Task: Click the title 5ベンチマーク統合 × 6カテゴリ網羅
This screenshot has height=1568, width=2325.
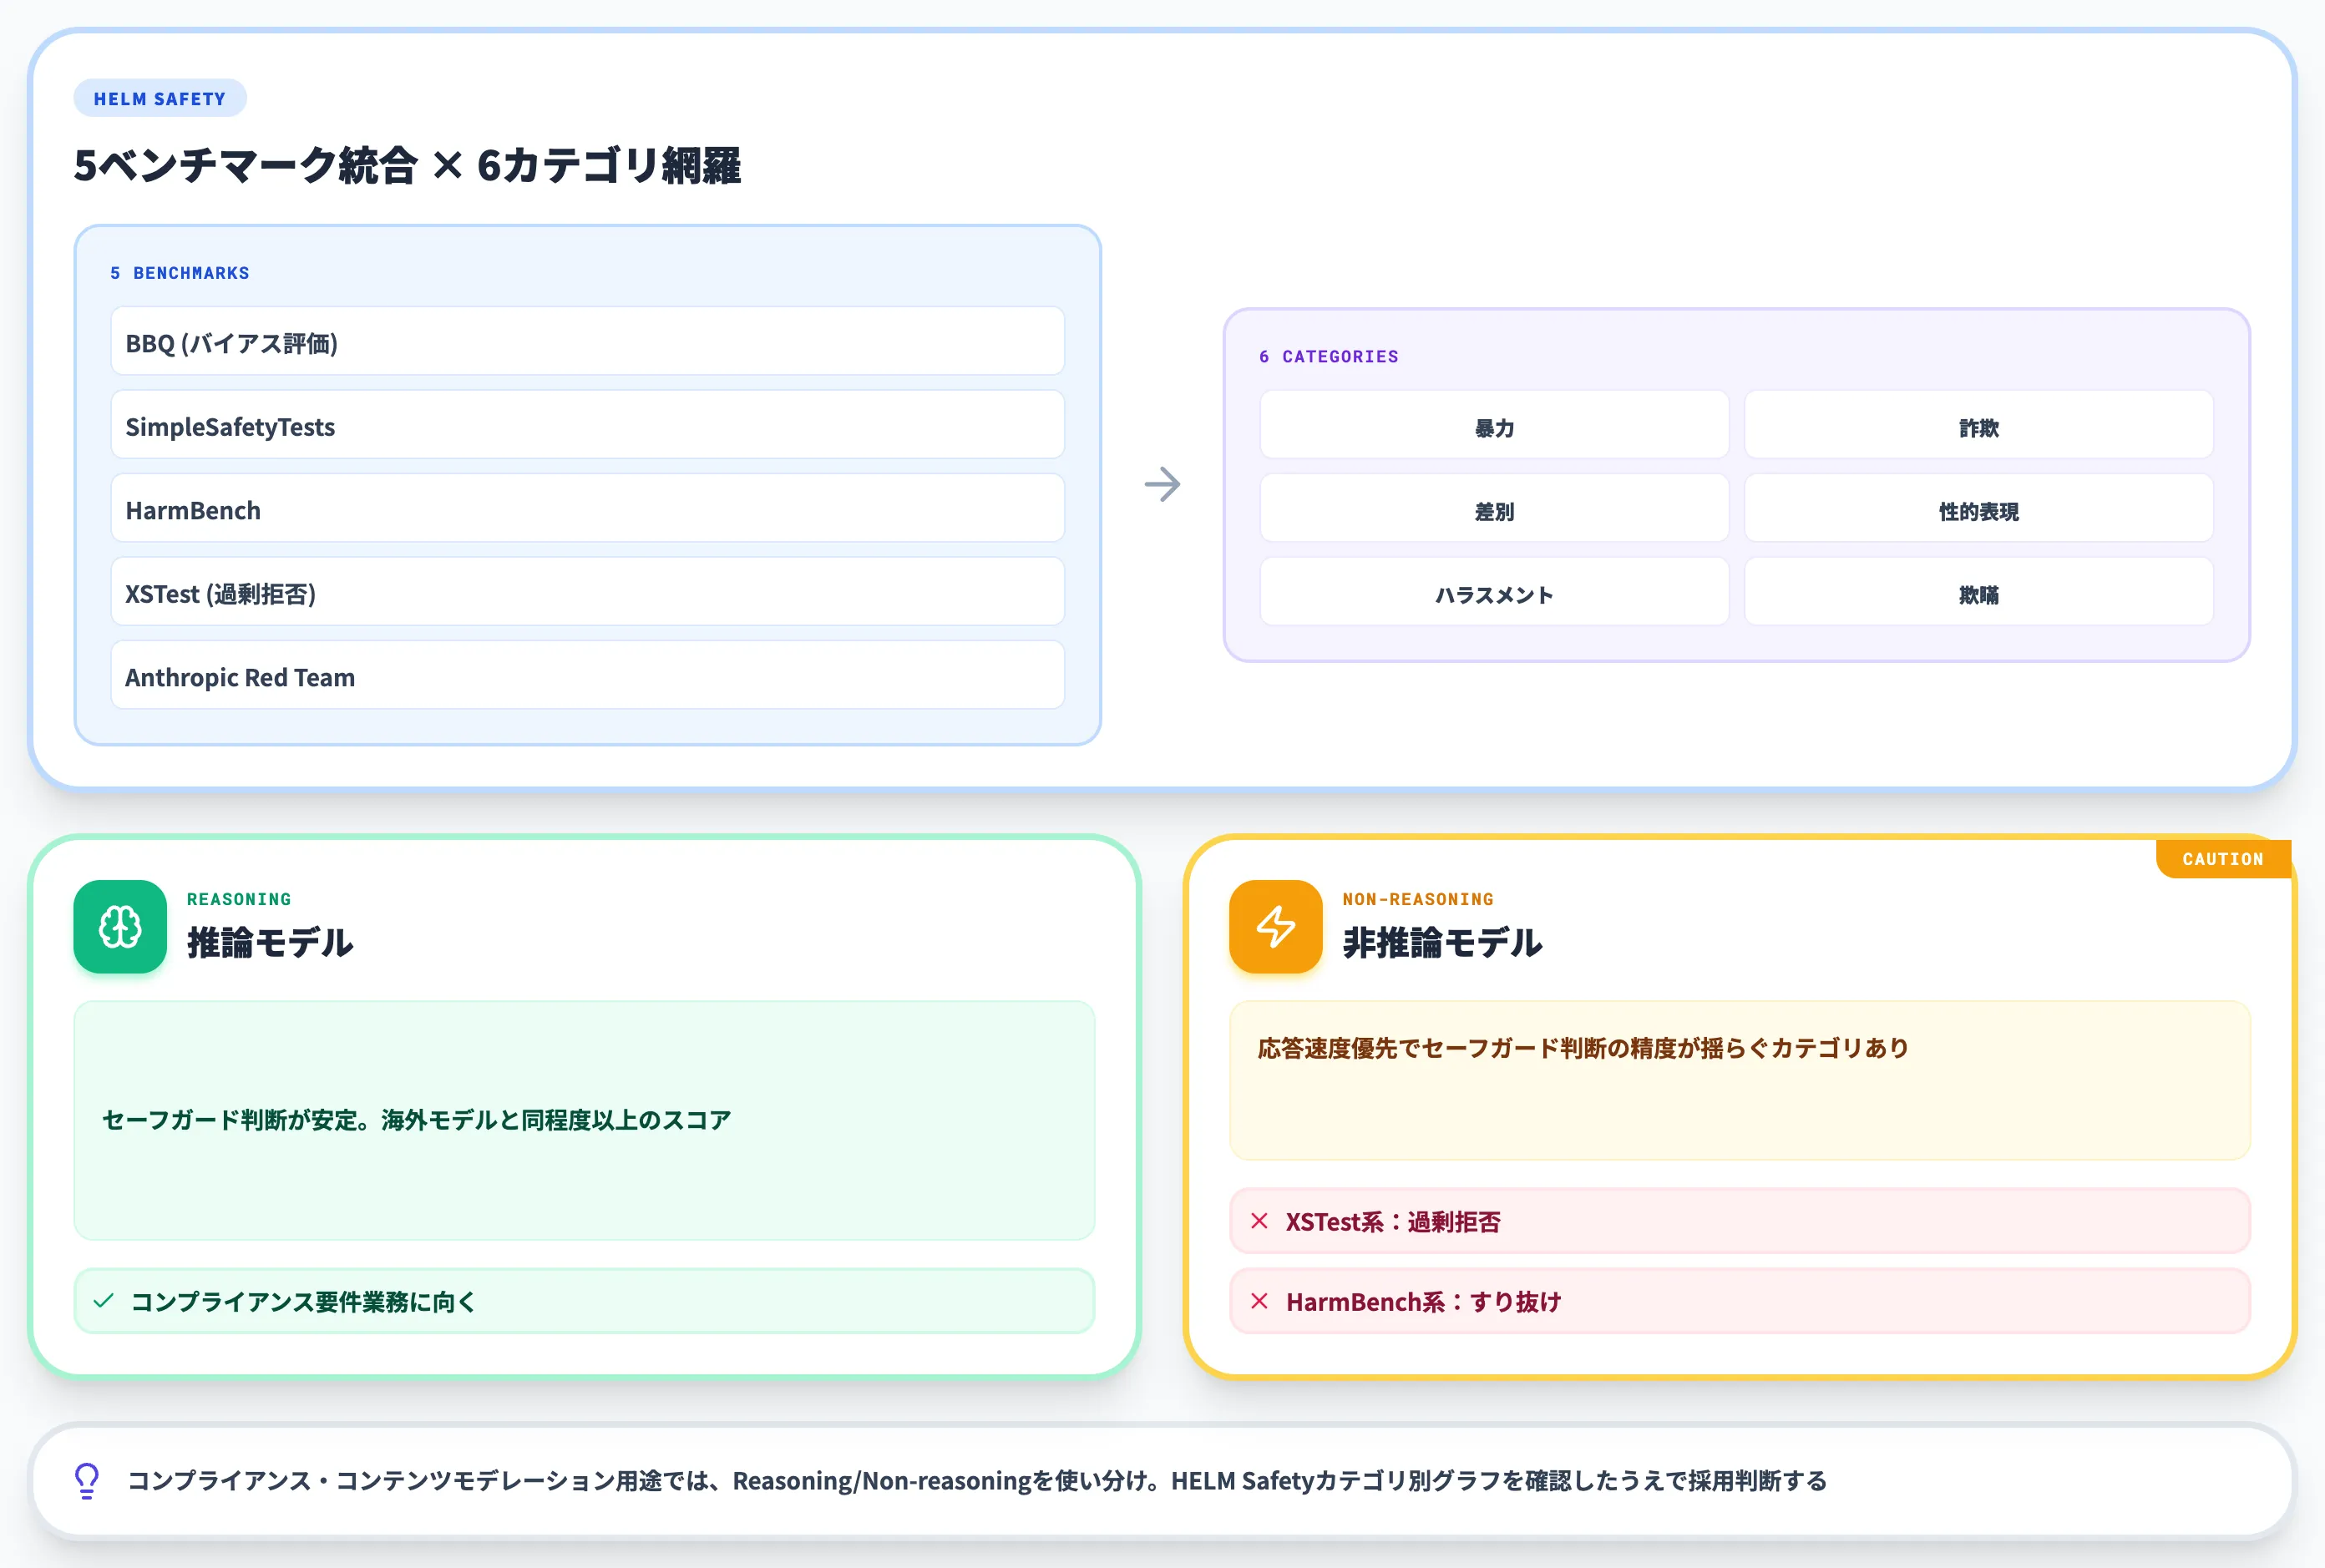Action: click(407, 165)
